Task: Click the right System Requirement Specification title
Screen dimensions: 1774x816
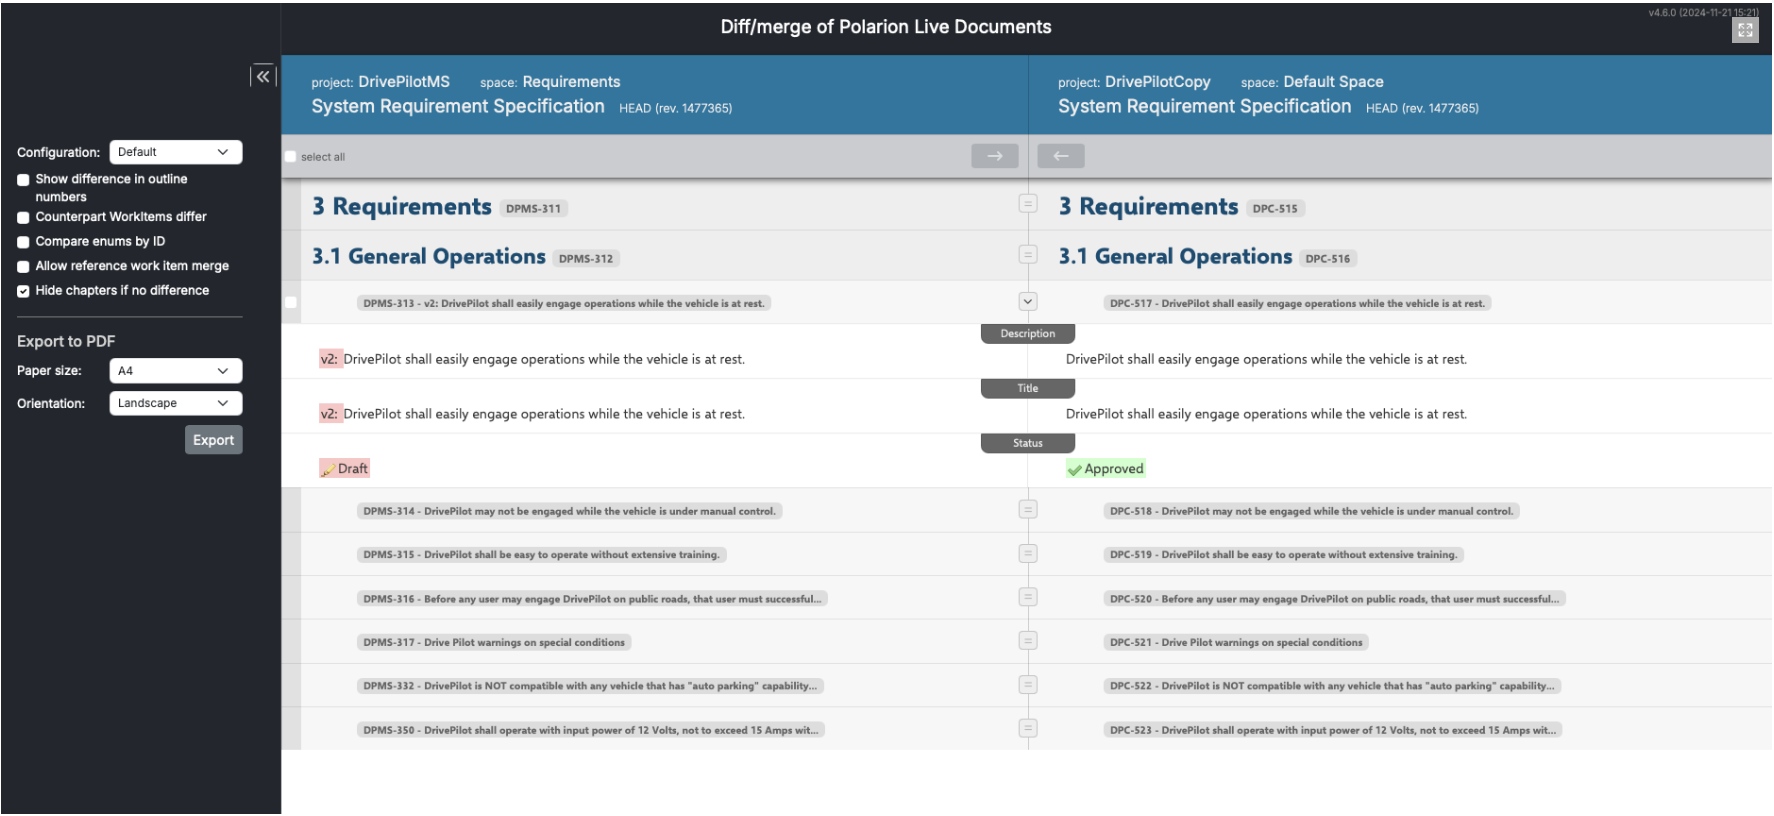Action: point(1205,106)
